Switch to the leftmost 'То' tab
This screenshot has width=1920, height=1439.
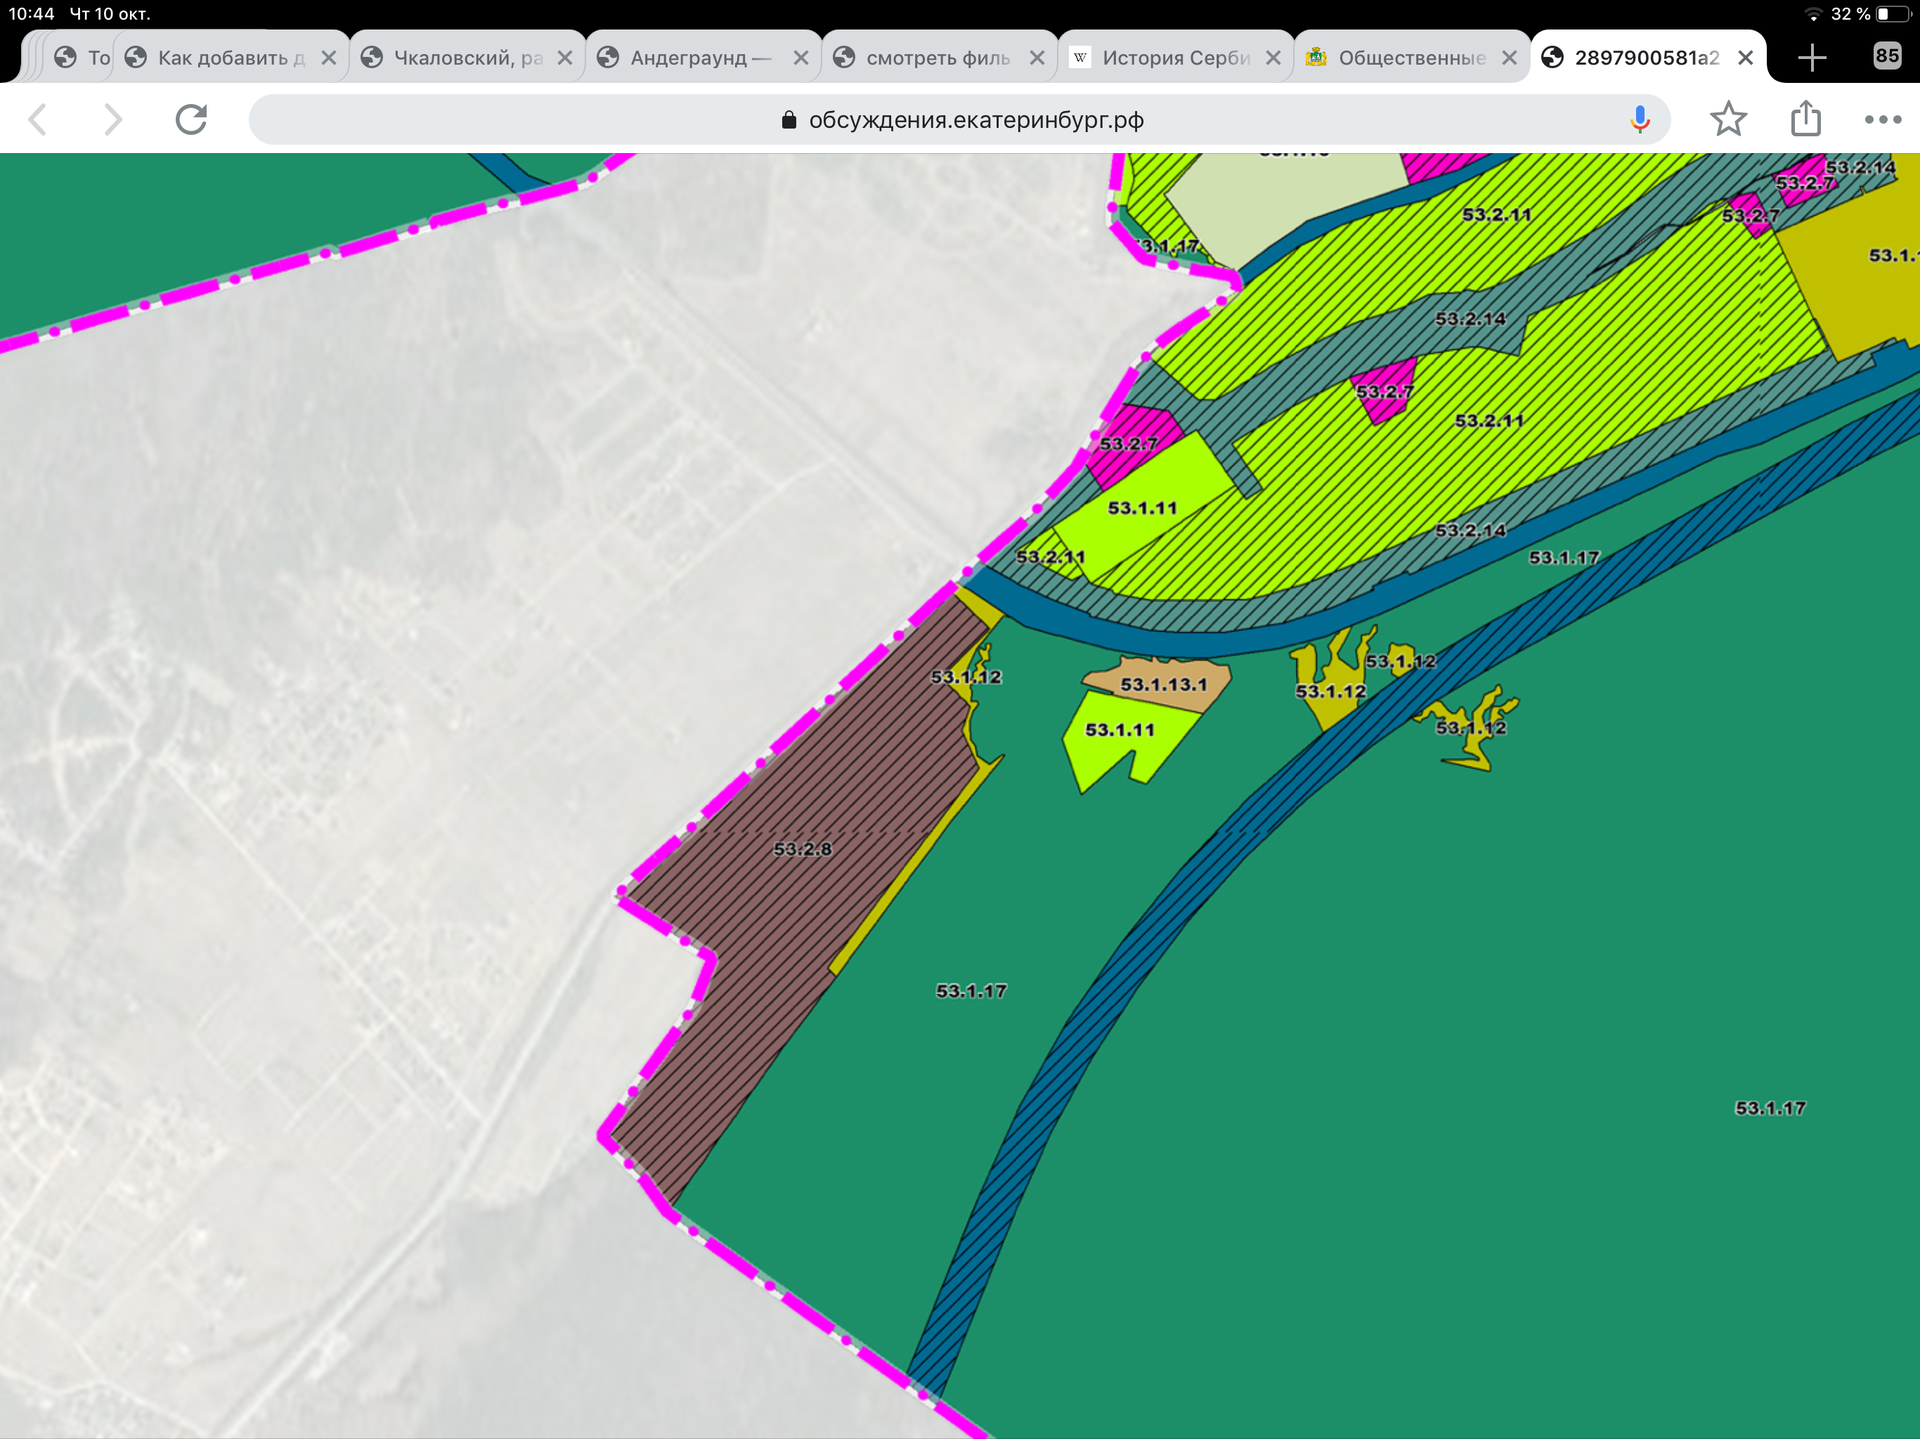82,58
